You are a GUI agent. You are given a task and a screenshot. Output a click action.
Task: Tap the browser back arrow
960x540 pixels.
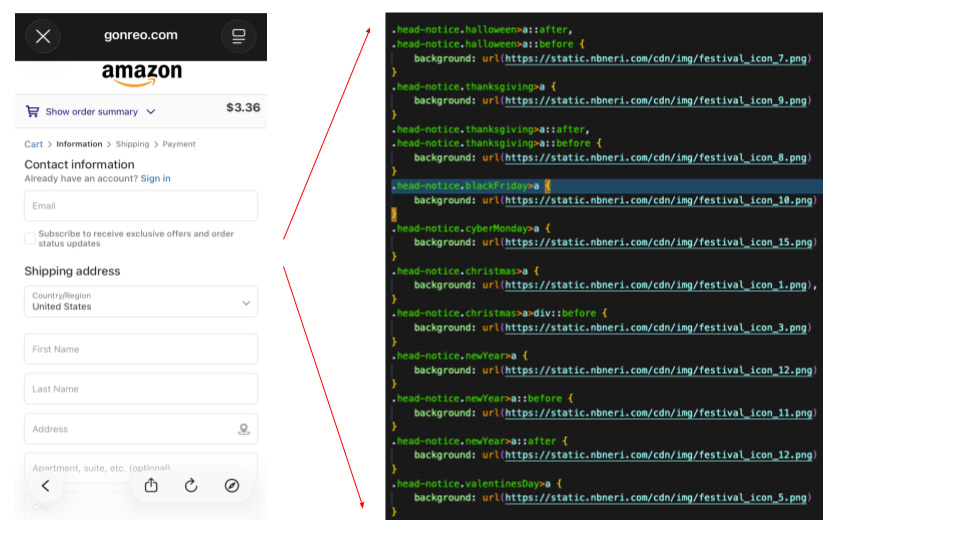tap(46, 486)
